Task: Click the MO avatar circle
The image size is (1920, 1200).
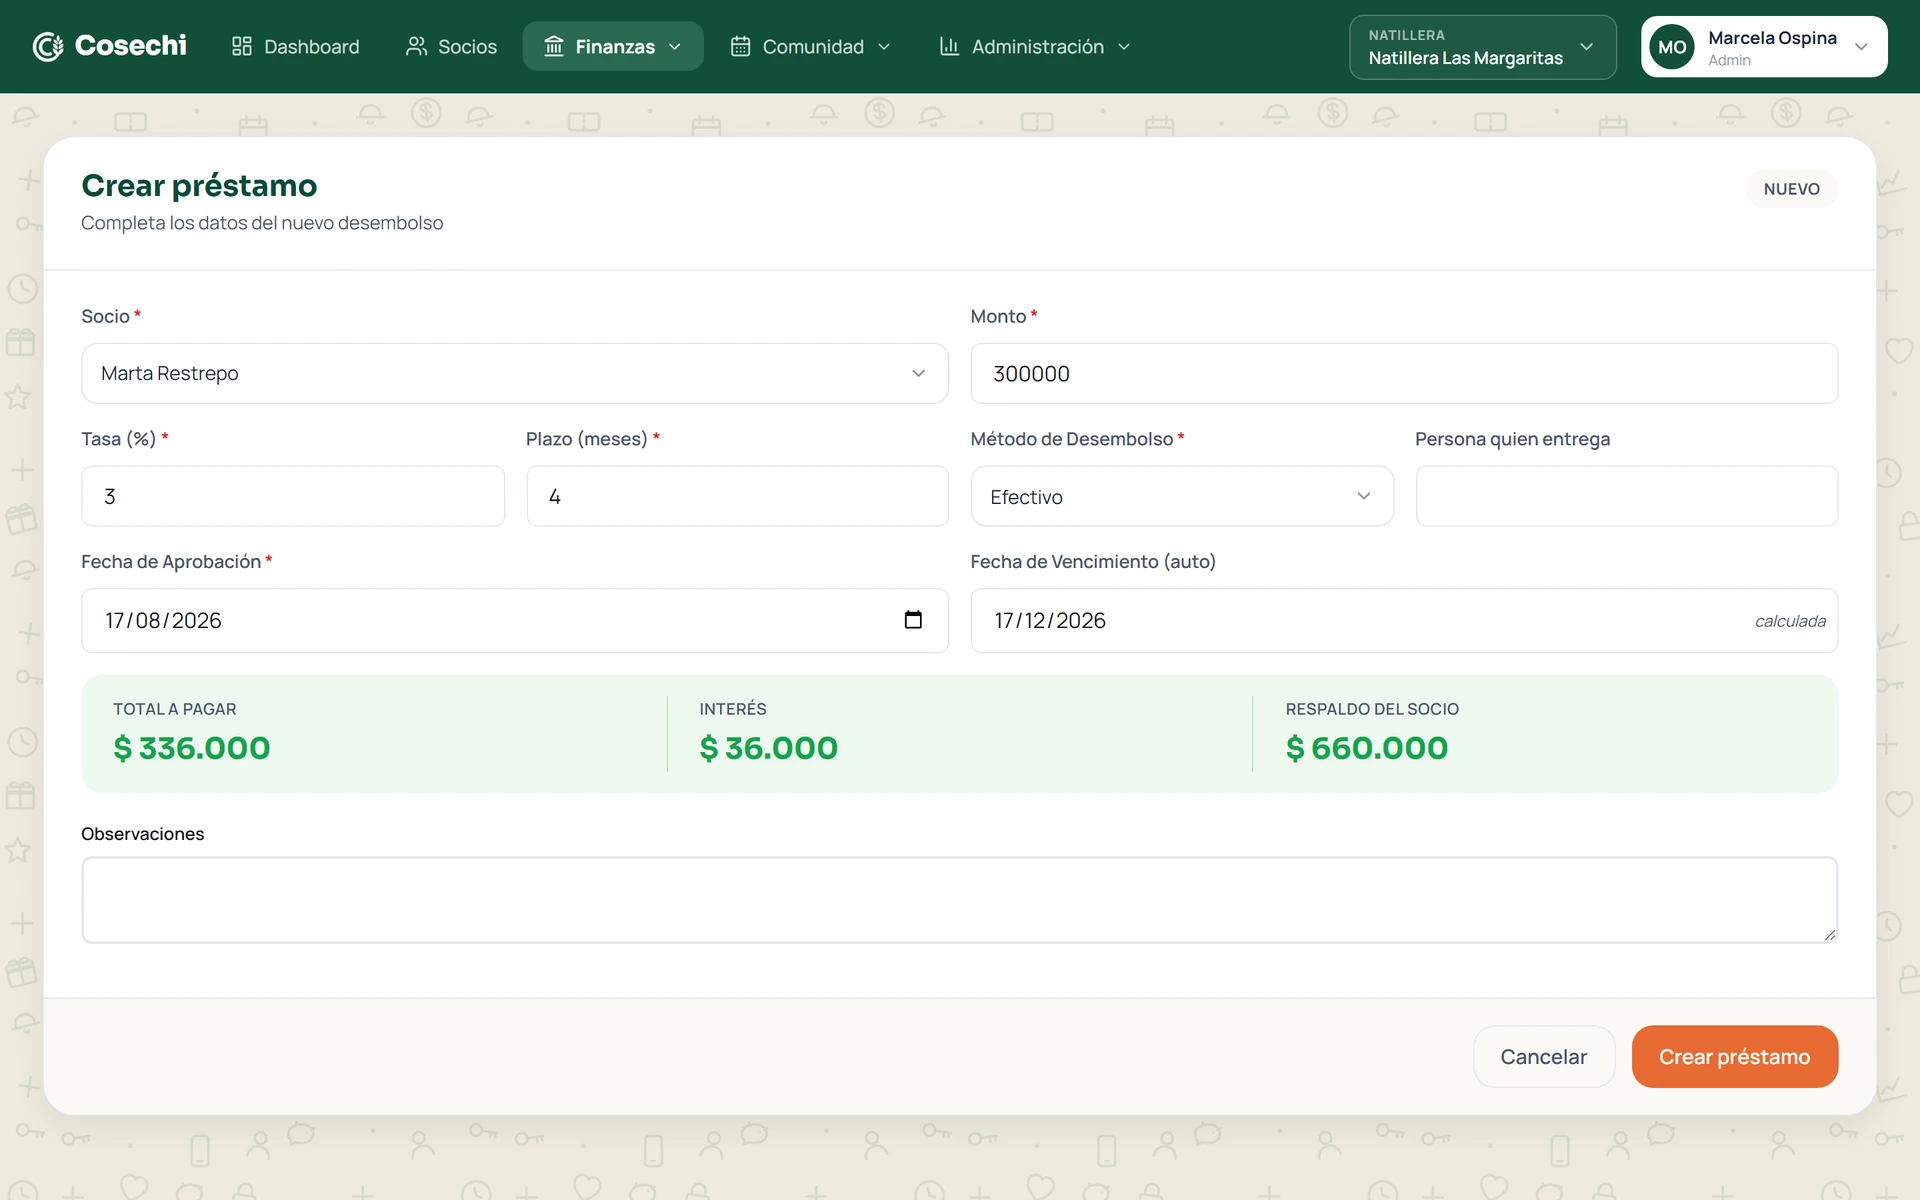Action: [x=1672, y=47]
